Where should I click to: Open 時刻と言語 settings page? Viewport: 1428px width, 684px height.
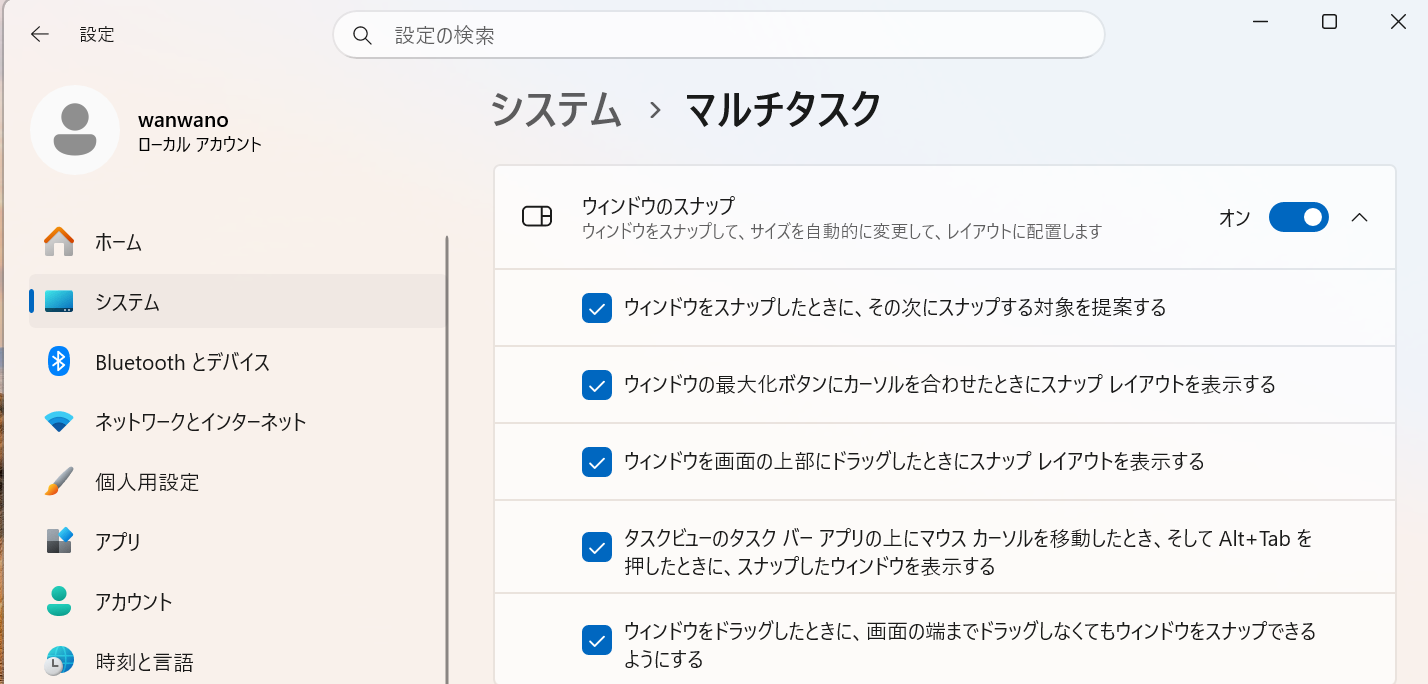237,661
